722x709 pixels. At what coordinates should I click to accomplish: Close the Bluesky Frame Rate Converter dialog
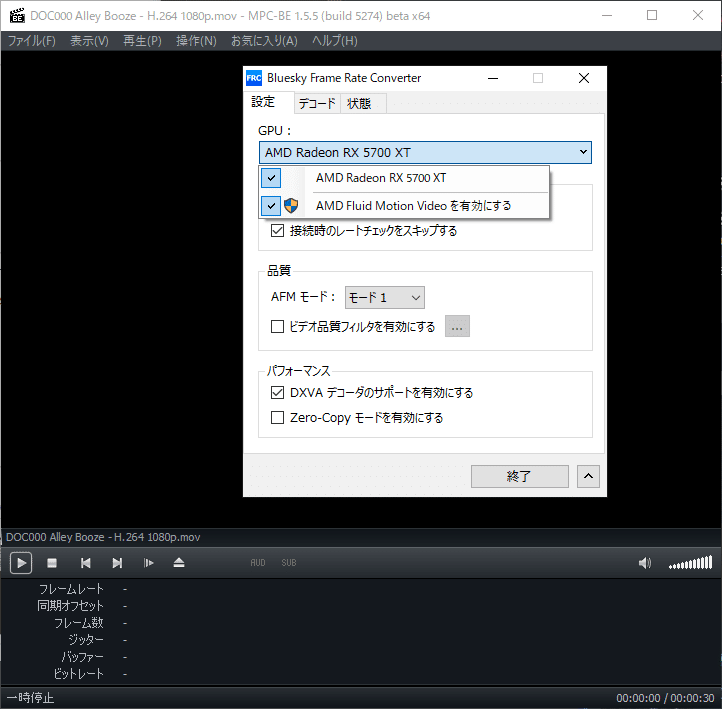point(583,78)
